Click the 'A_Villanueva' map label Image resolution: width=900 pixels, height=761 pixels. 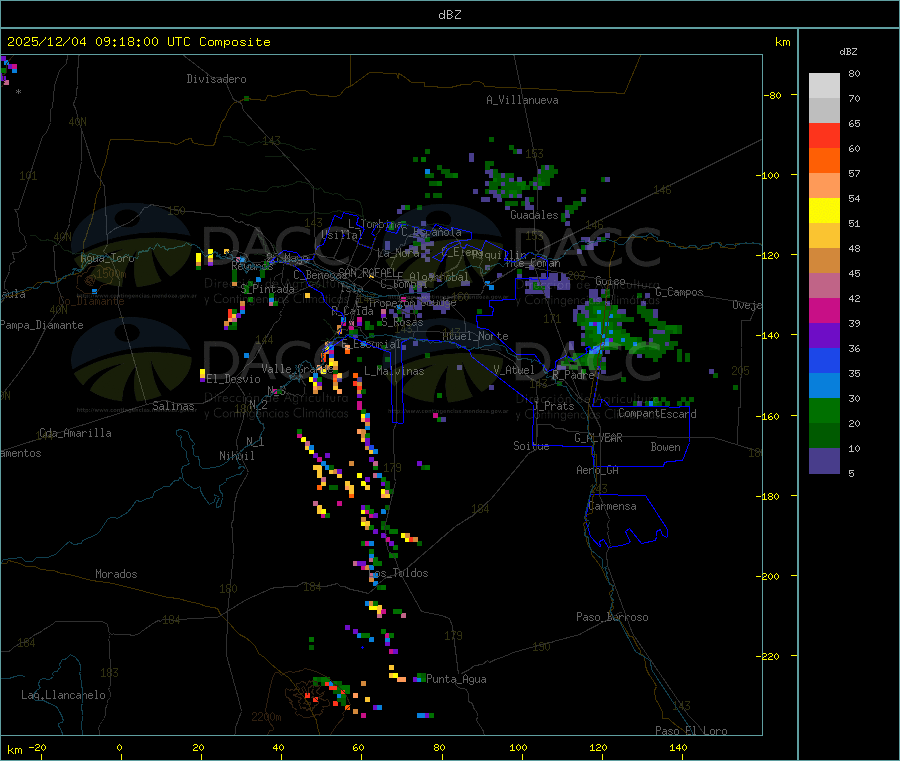click(522, 100)
